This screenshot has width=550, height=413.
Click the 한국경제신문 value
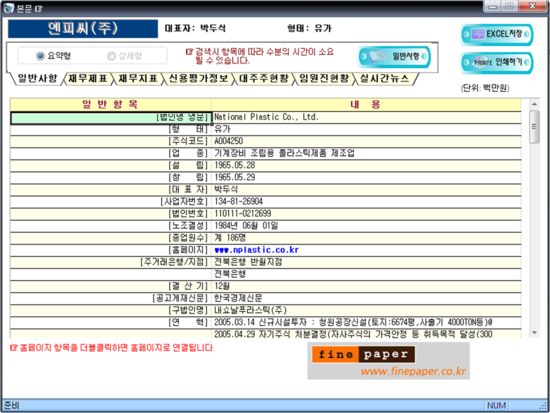pyautogui.click(x=238, y=298)
